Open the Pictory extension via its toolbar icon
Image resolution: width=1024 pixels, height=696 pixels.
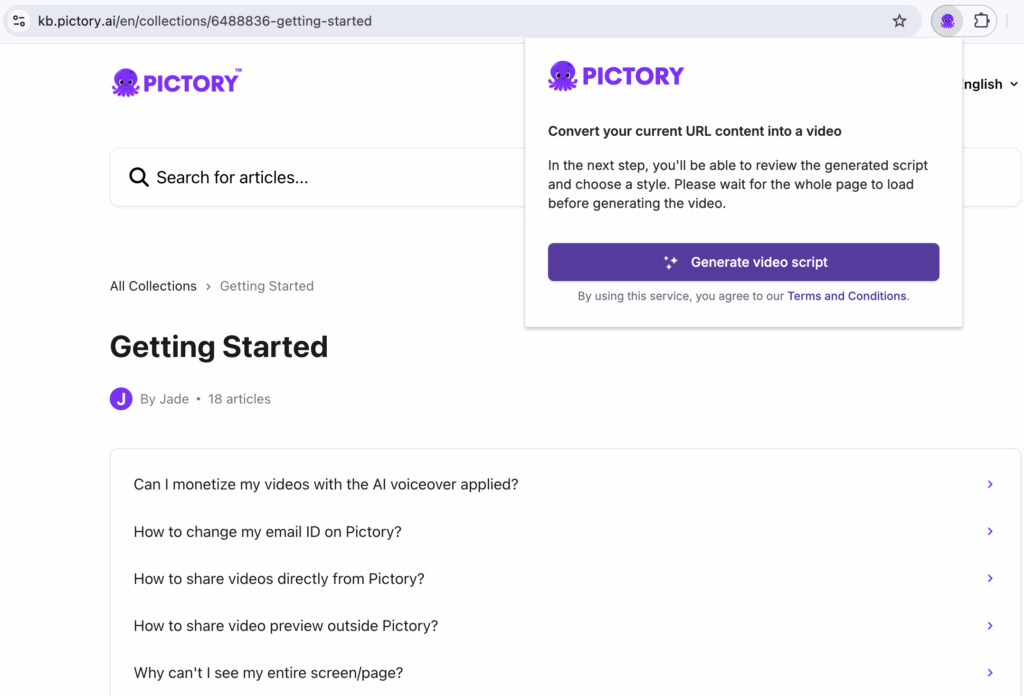click(x=946, y=20)
